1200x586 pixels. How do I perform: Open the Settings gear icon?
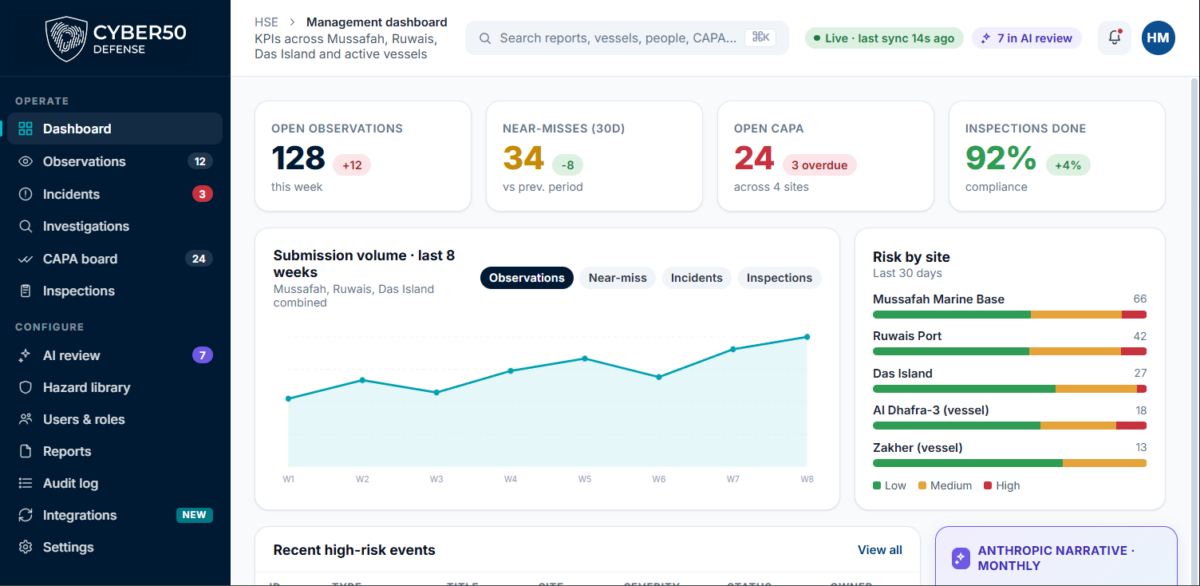point(26,547)
